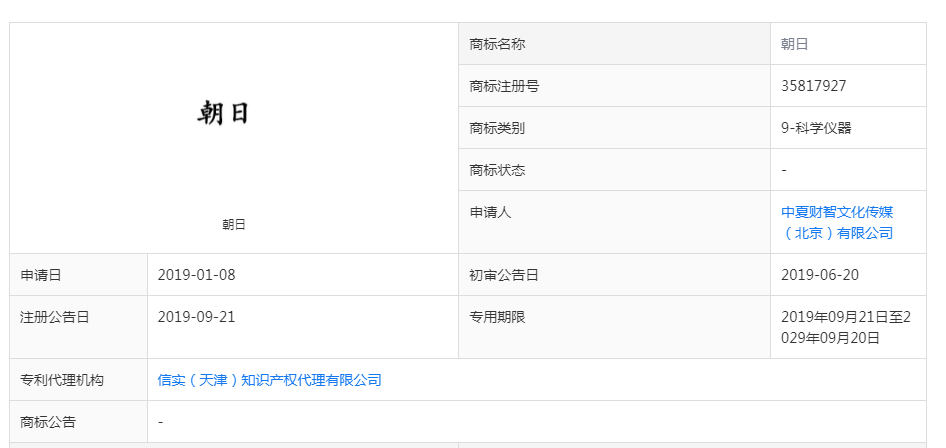Click the 初审公告日 label cell
946x448 pixels.
click(614, 275)
